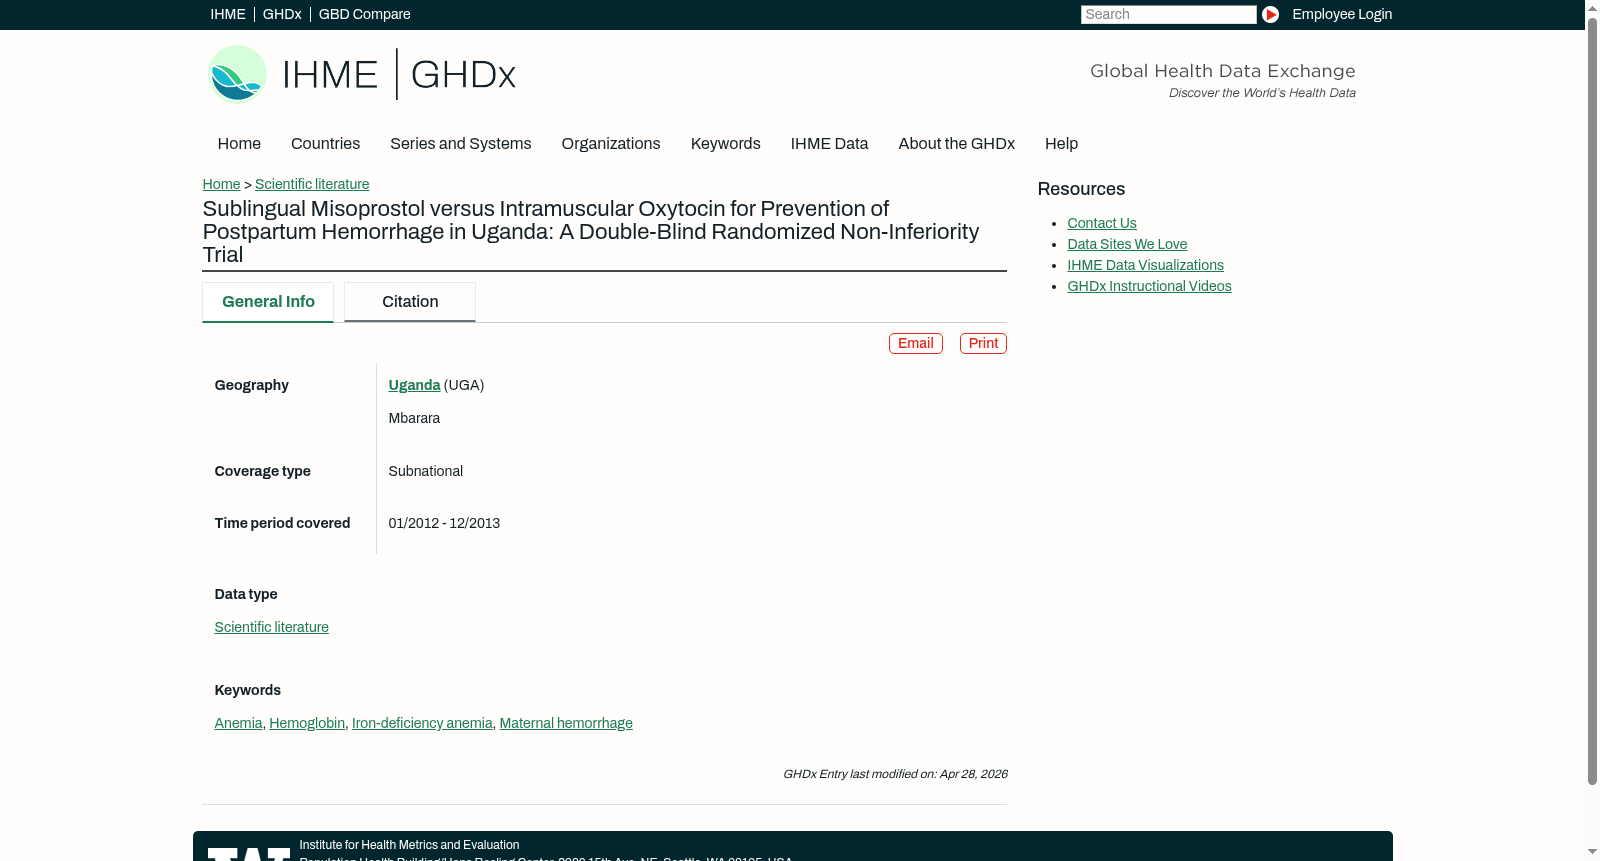This screenshot has width=1600, height=861.
Task: Click the Home breadcrumb link
Action: (221, 184)
